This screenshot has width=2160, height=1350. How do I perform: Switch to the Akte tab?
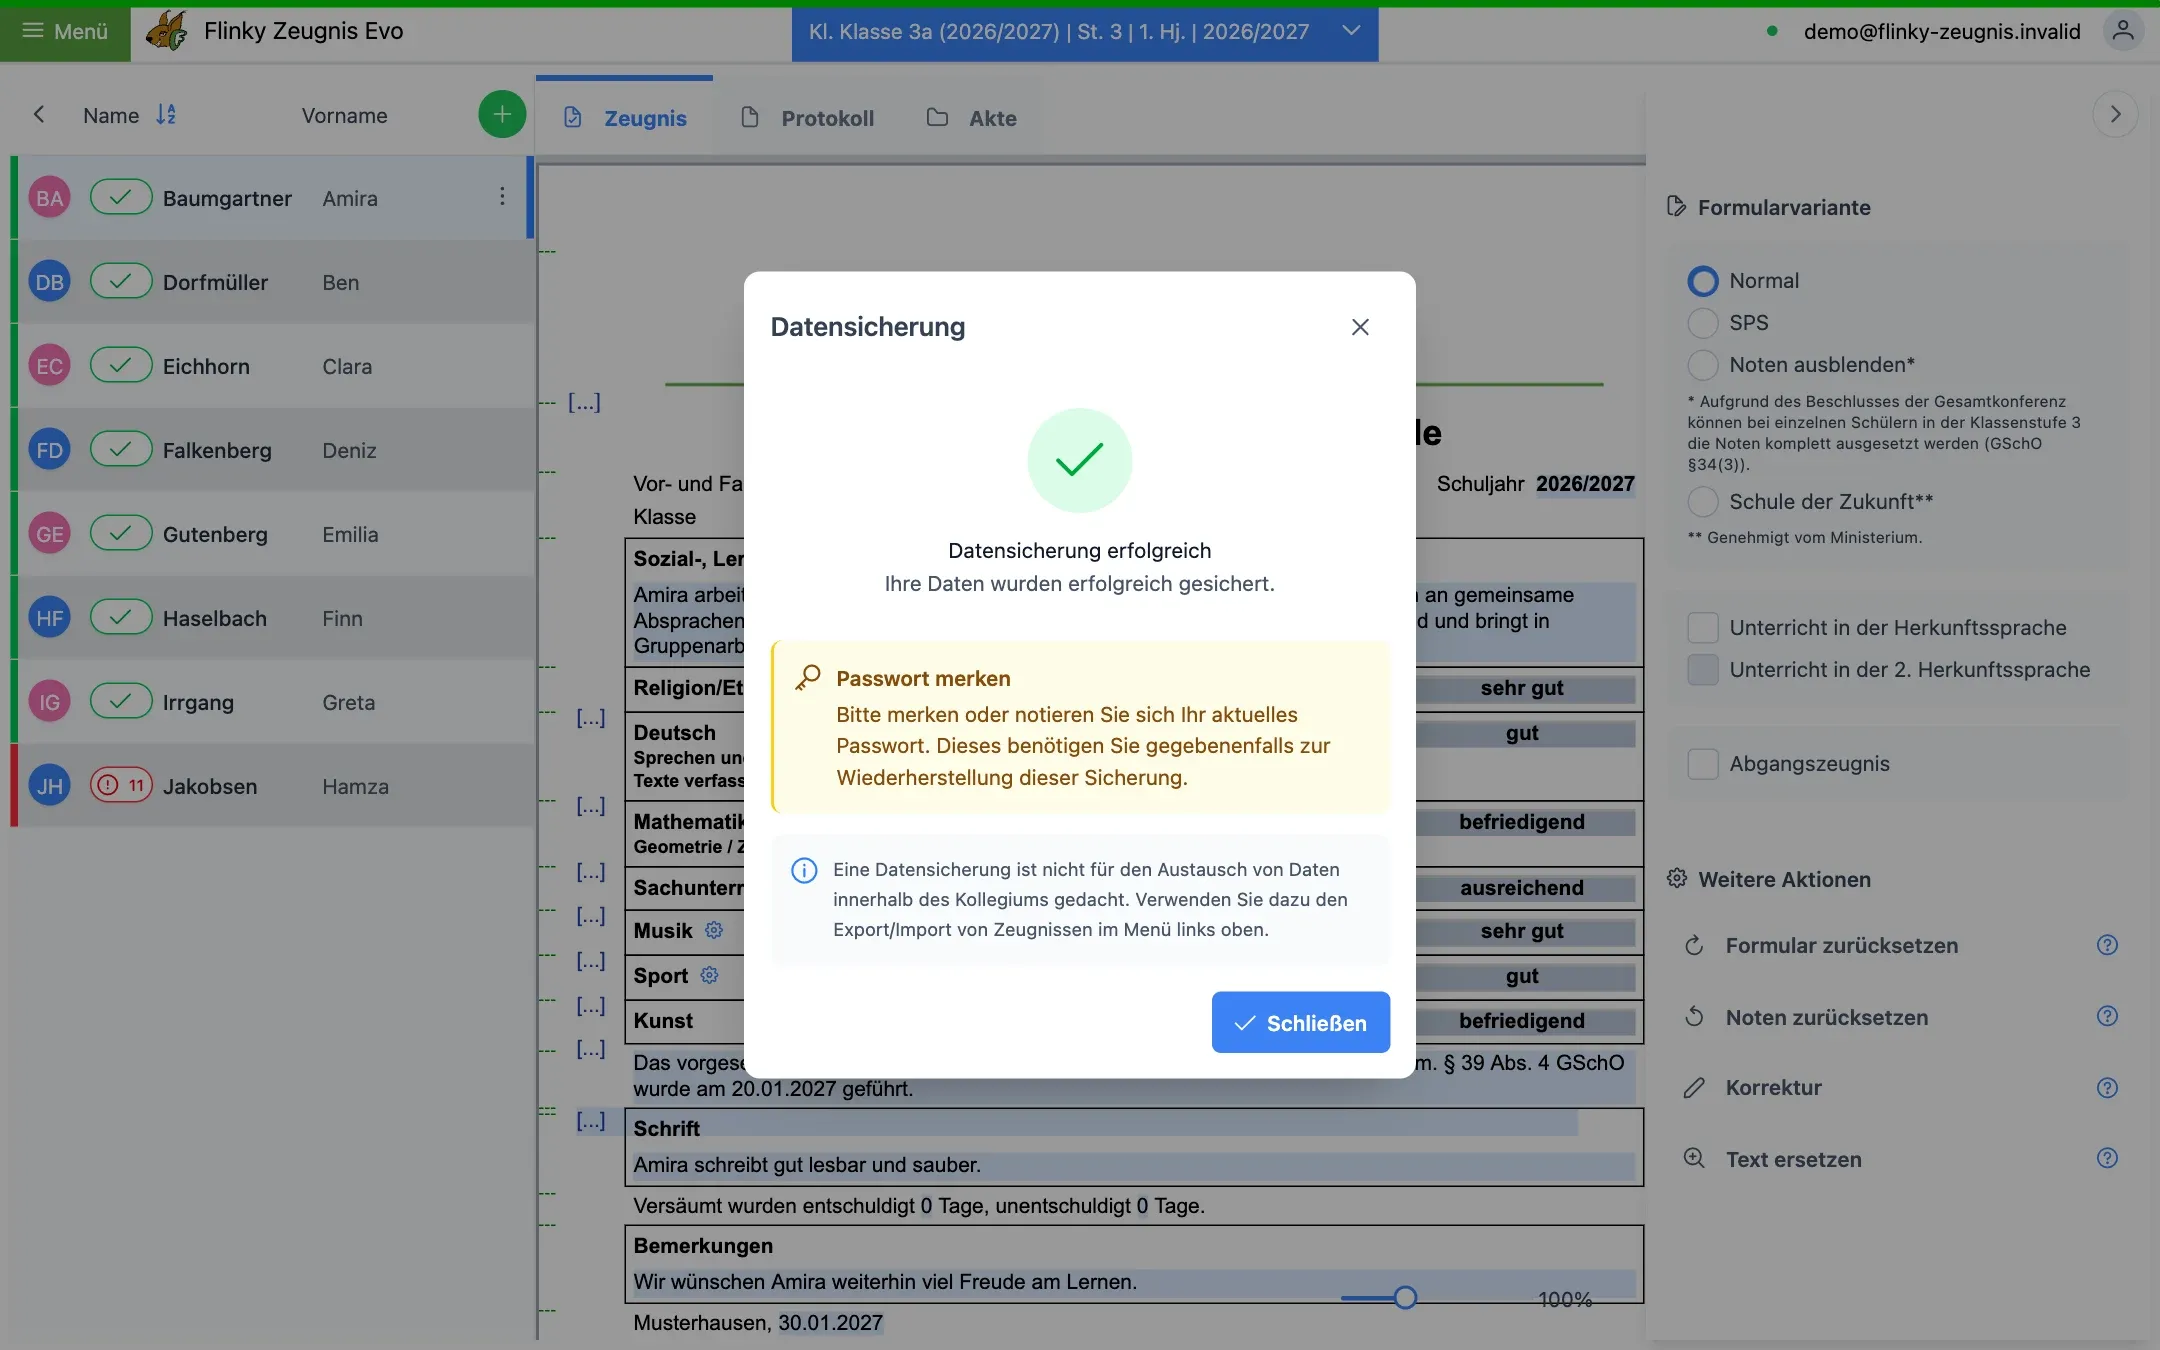click(x=972, y=118)
